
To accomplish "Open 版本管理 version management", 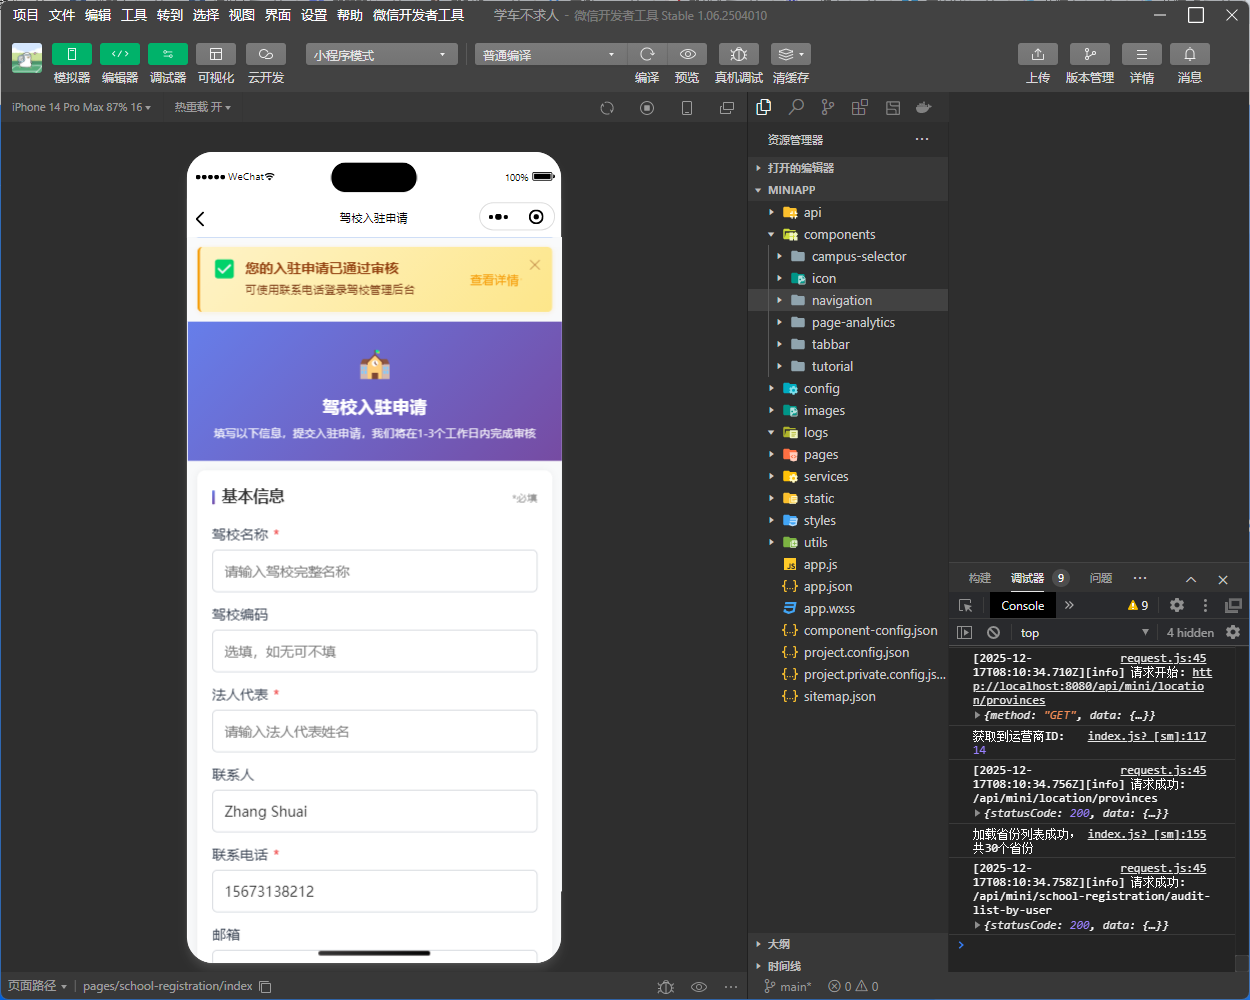I will coord(1089,54).
